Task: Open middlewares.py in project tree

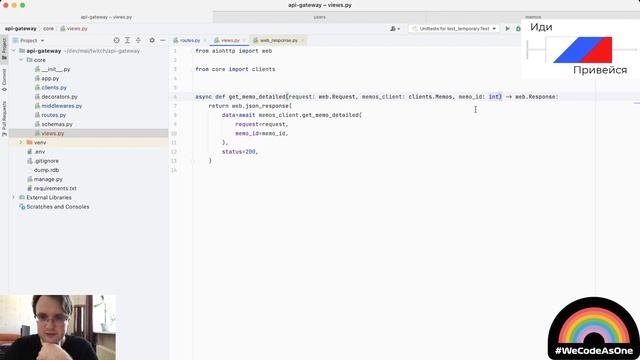Action: point(62,106)
